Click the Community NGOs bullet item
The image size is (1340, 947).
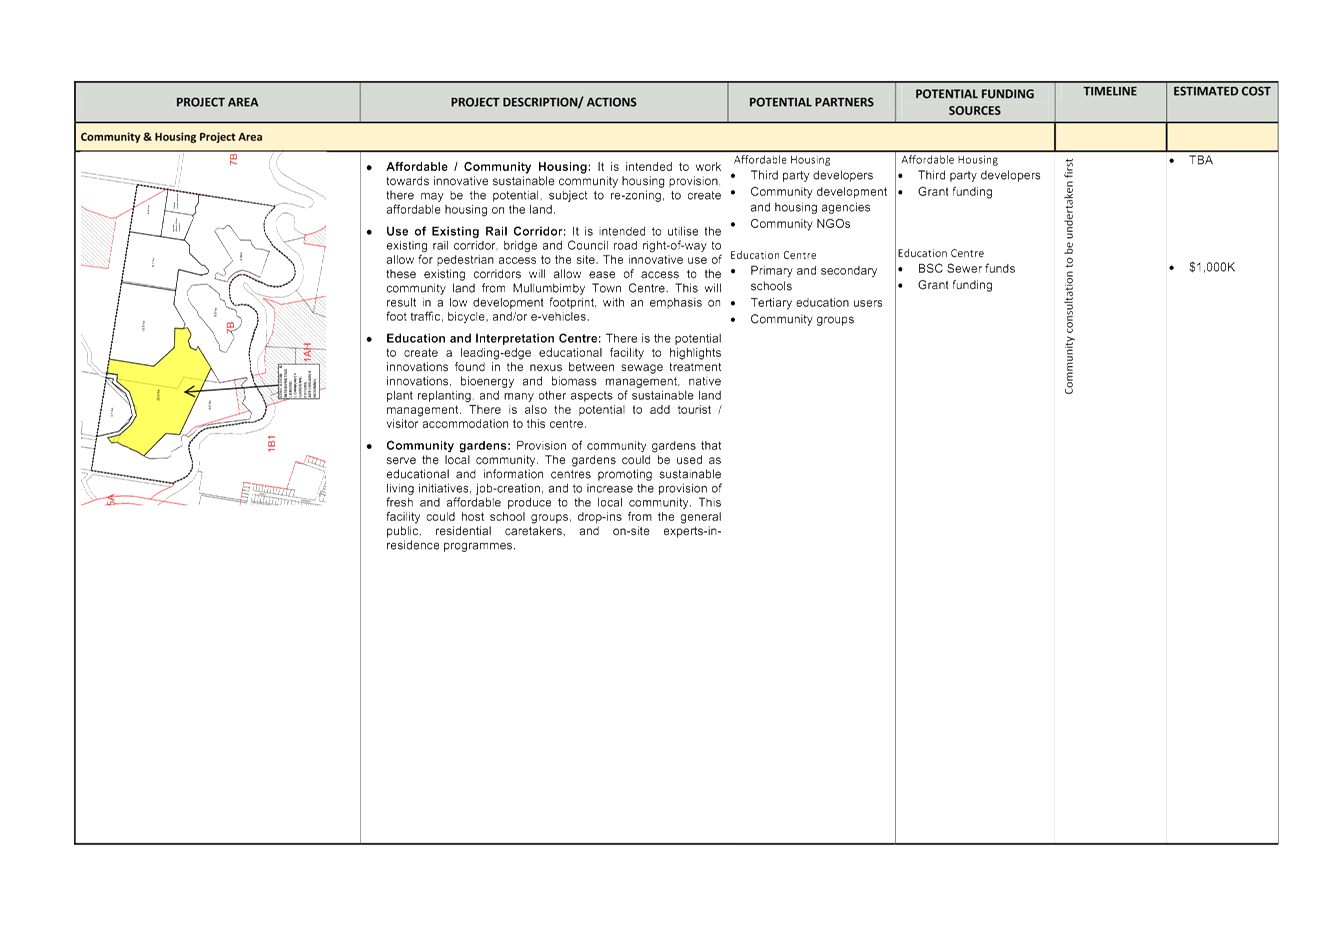pos(800,224)
